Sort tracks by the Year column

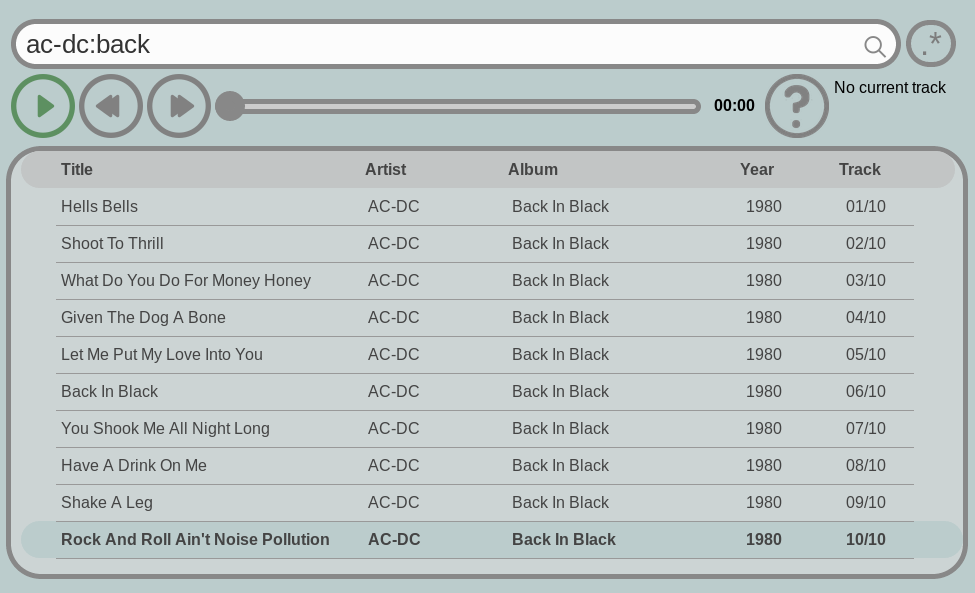pos(757,169)
